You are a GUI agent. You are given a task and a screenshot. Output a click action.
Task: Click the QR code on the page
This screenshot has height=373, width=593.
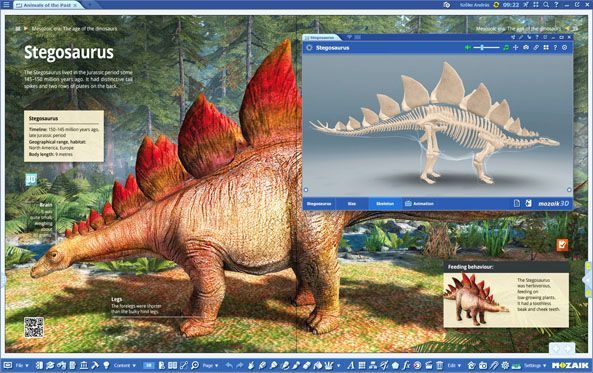[x=34, y=327]
